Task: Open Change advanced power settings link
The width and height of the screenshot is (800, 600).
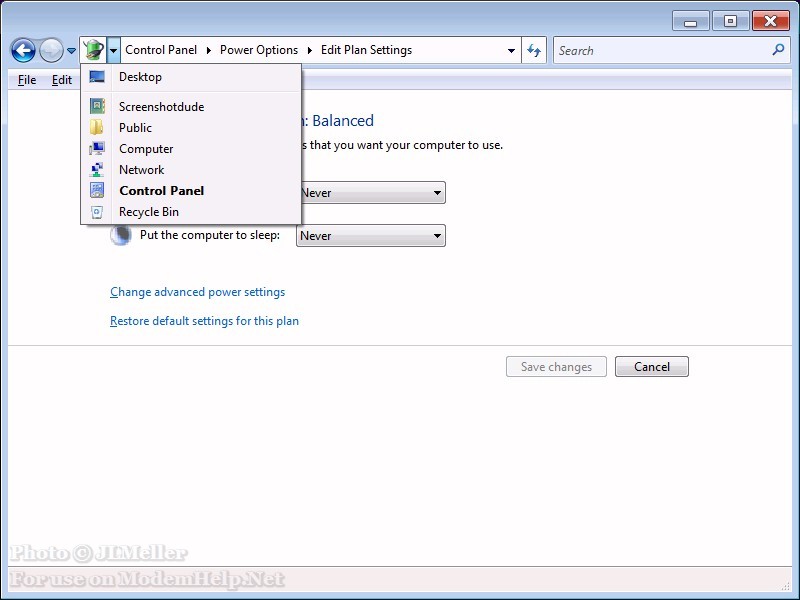Action: coord(197,292)
